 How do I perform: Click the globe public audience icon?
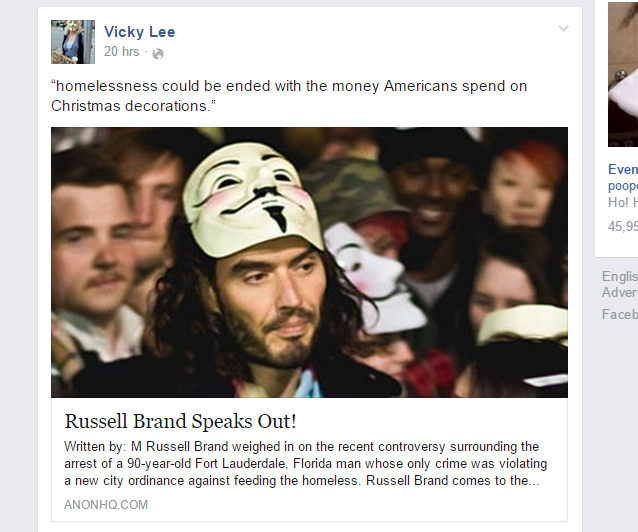[x=158, y=54]
